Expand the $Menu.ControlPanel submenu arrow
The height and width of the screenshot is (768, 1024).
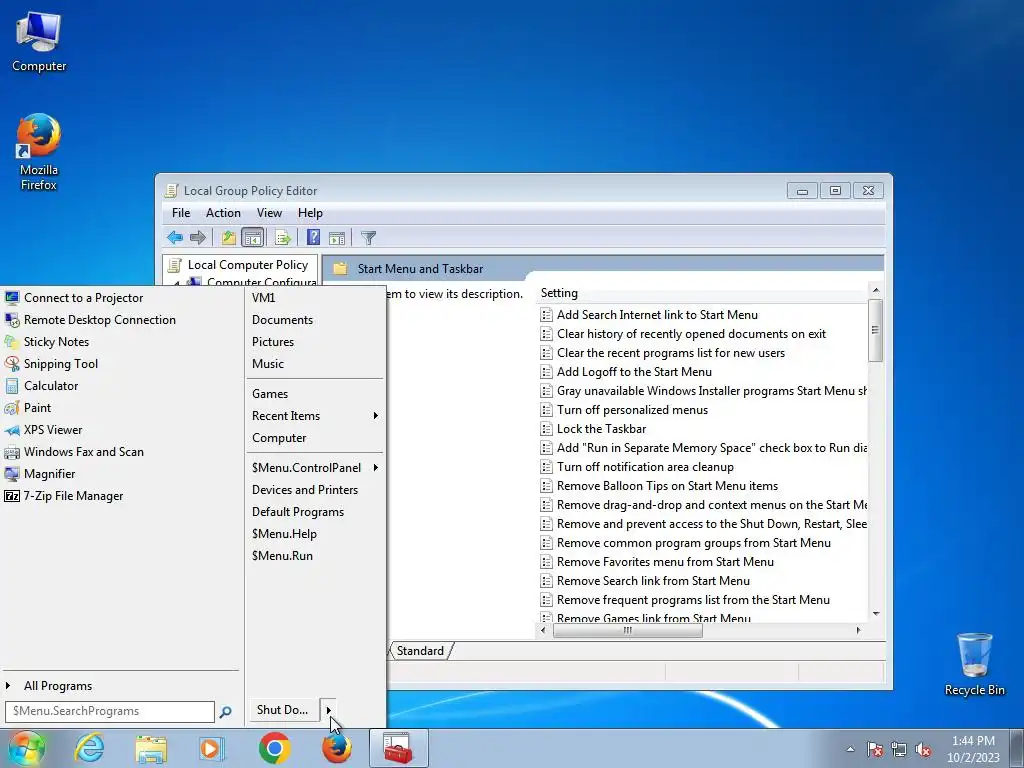click(376, 468)
